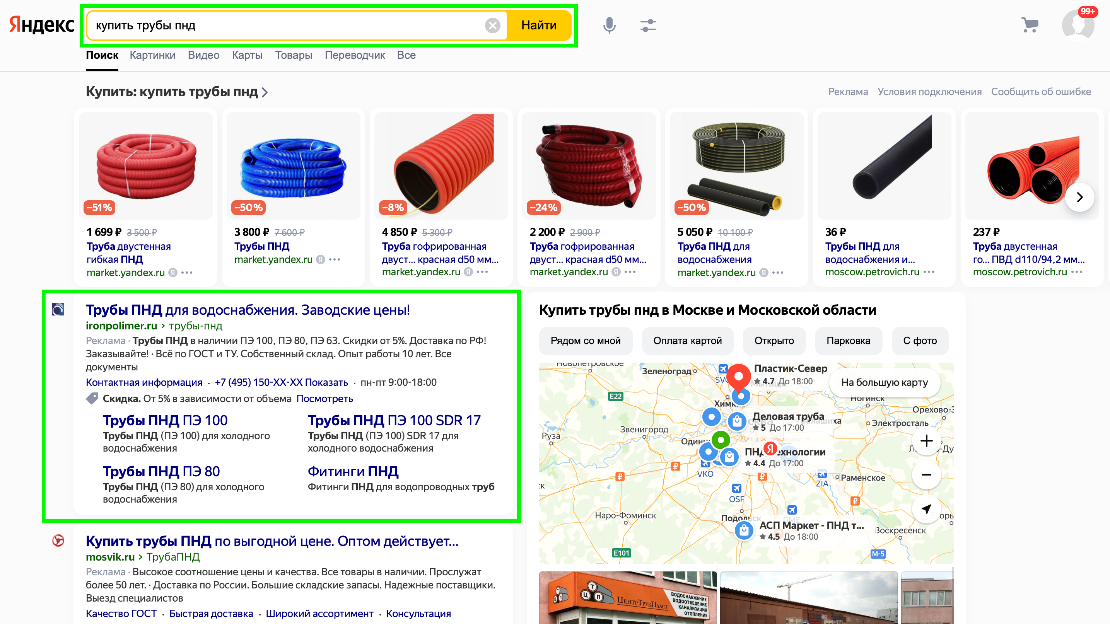Zoom out the map with minus button
Viewport: 1110px width, 624px height.
point(926,475)
